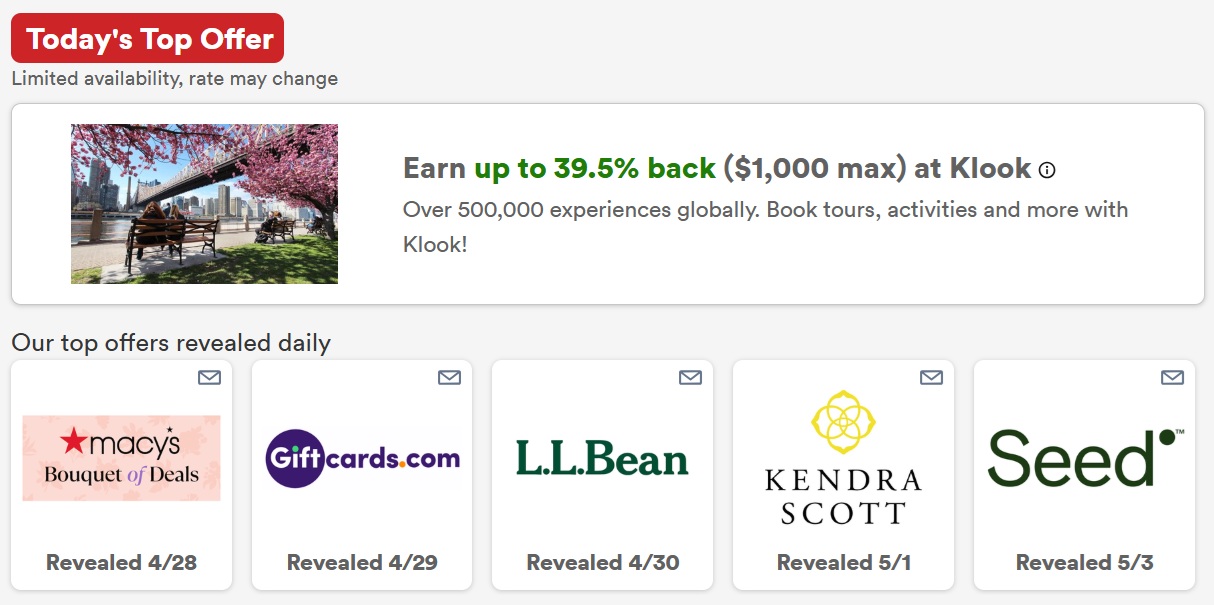Open the L.L.Bean logo offer
This screenshot has width=1214, height=605.
pos(602,458)
